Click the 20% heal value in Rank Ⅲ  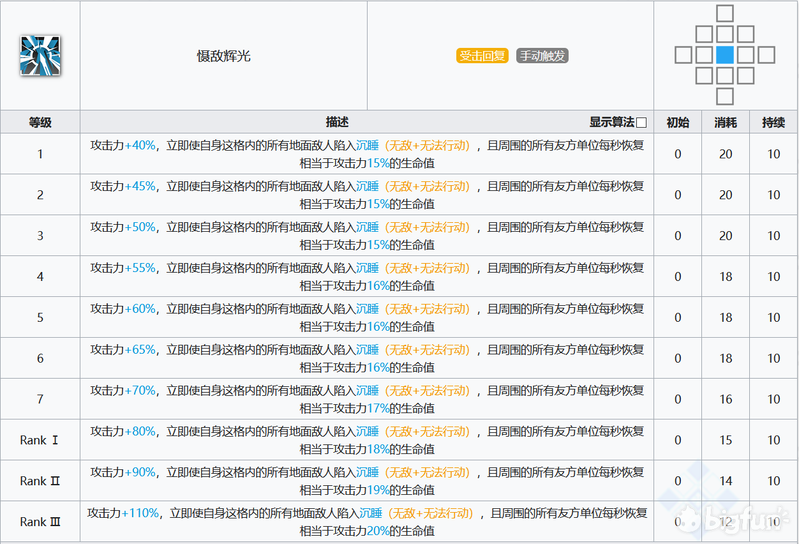pyautogui.click(x=378, y=531)
